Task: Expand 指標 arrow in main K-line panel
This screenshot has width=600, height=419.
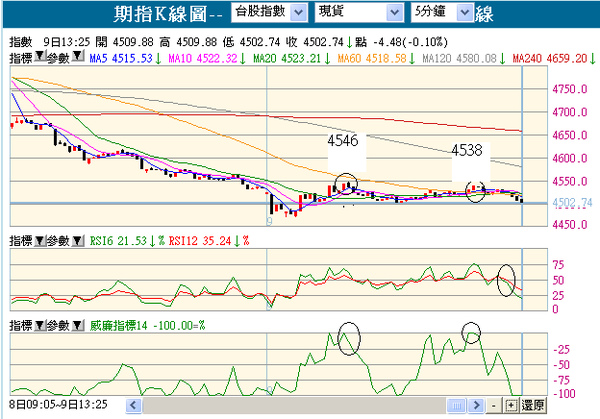Action: 40,56
